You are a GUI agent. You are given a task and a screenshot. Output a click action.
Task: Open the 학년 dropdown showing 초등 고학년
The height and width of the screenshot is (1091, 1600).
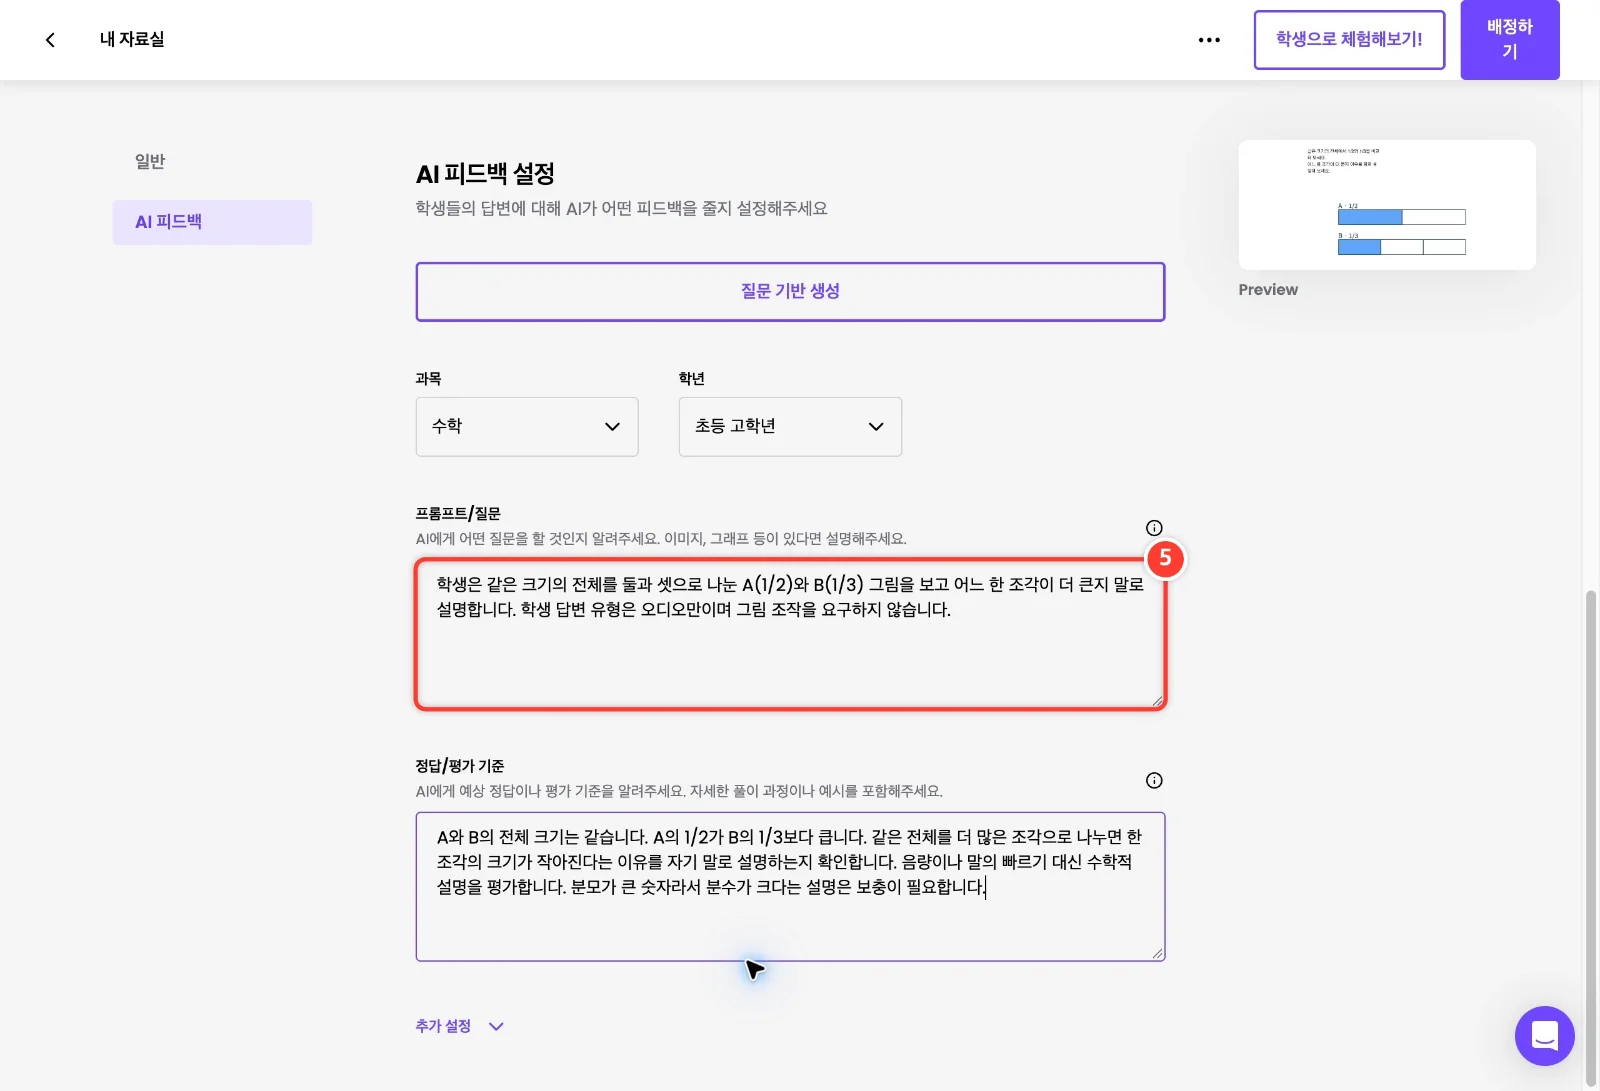point(790,427)
